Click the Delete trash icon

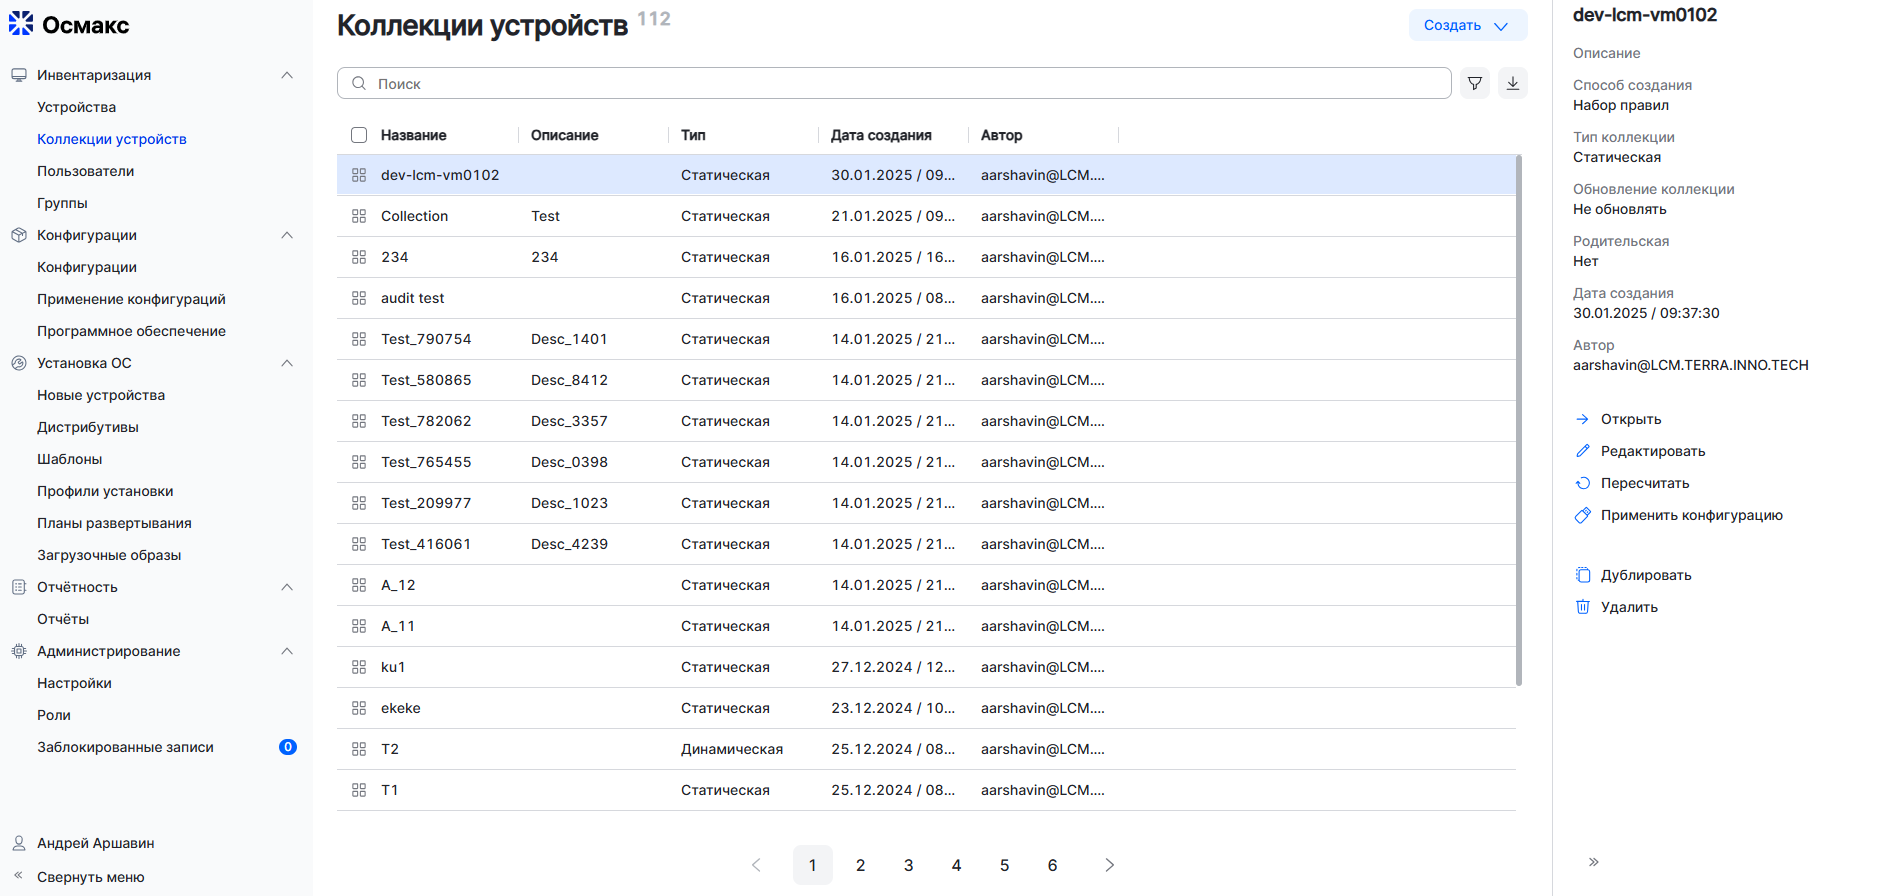[1583, 607]
